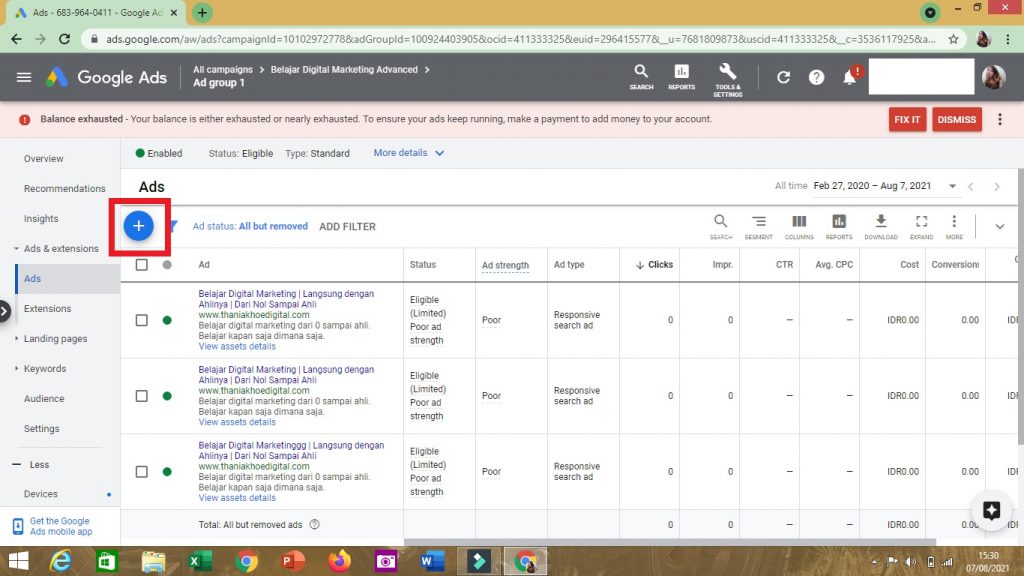
Task: Select the first ad row checkbox
Action: [x=141, y=320]
